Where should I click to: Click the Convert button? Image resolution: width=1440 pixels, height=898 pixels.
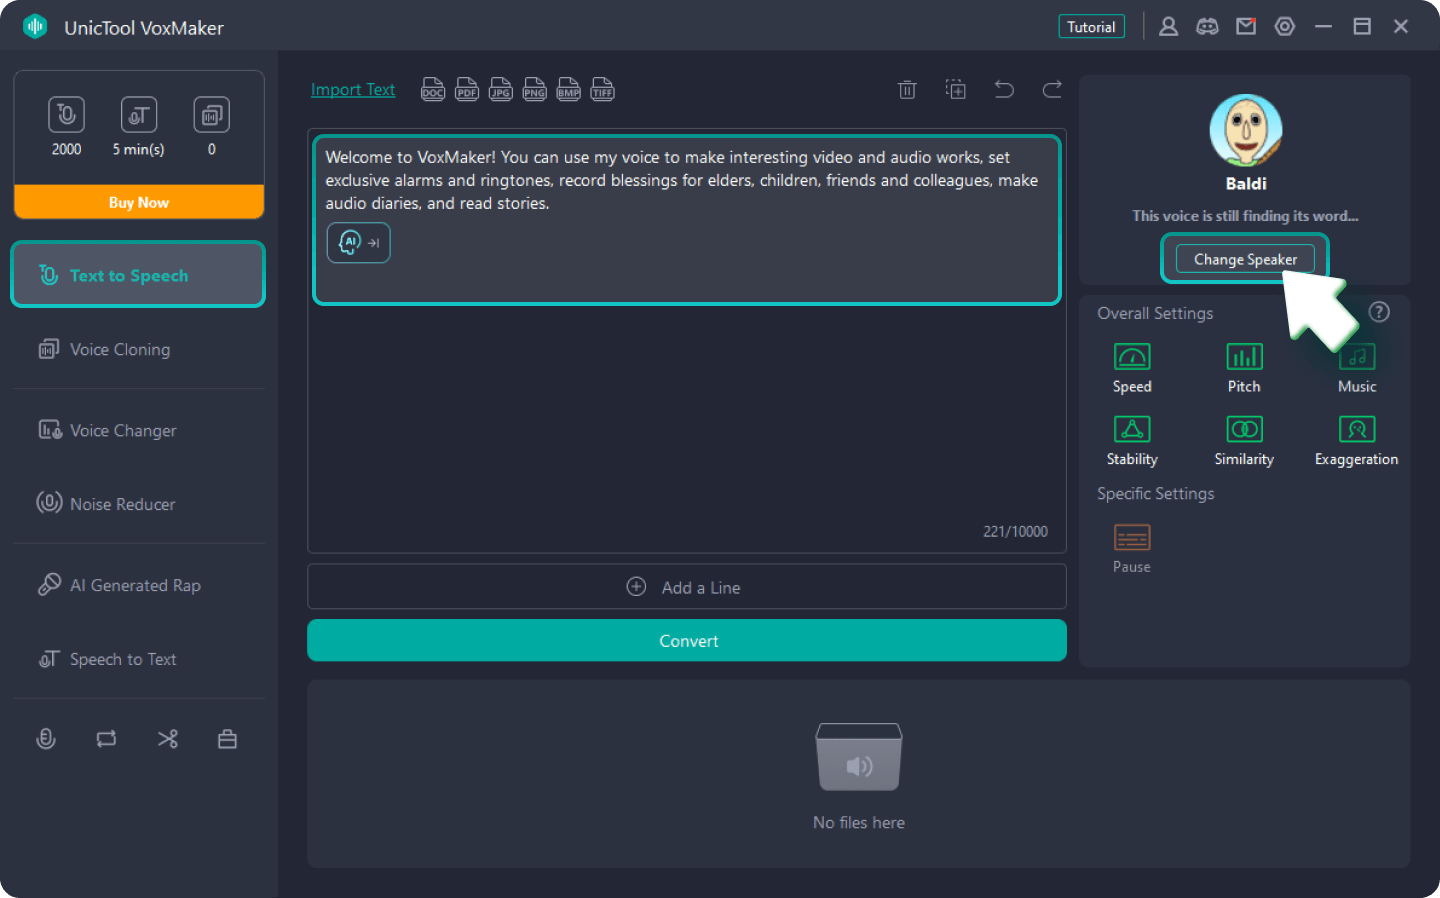coord(687,640)
